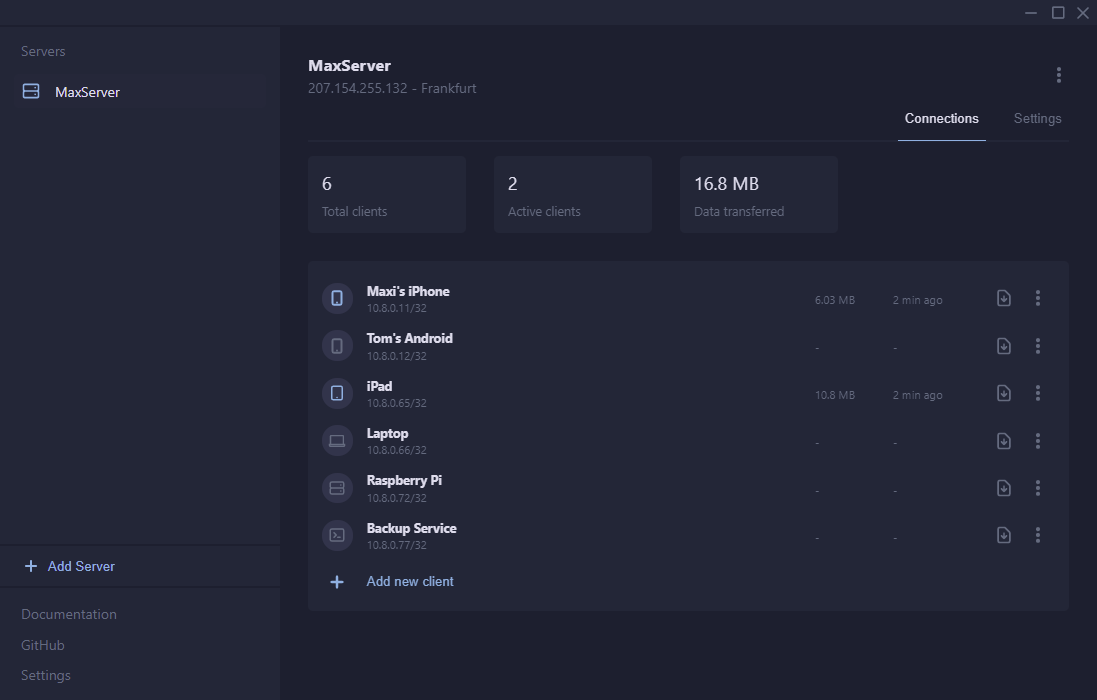Click the Laptop device icon
This screenshot has height=700, width=1097.
[x=337, y=440]
